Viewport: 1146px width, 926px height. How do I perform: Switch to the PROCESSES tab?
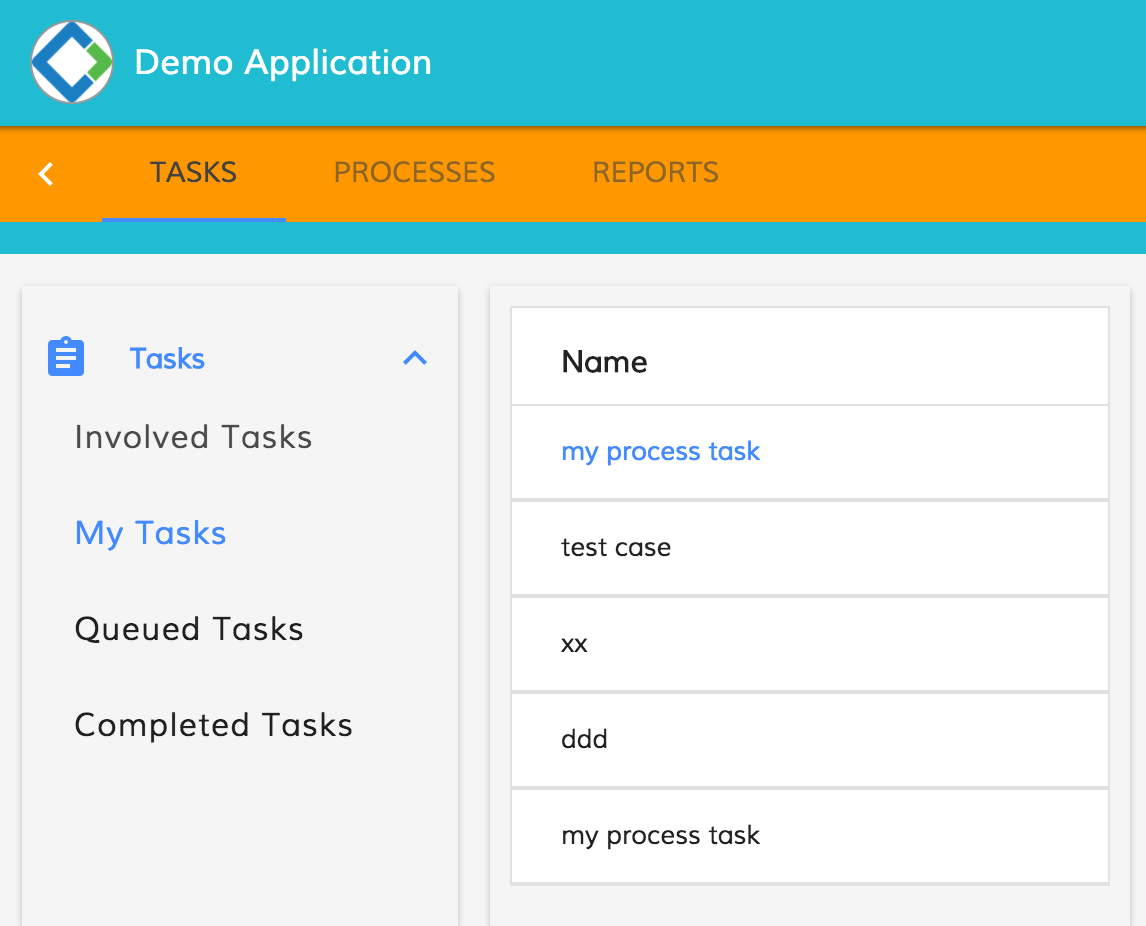point(414,173)
